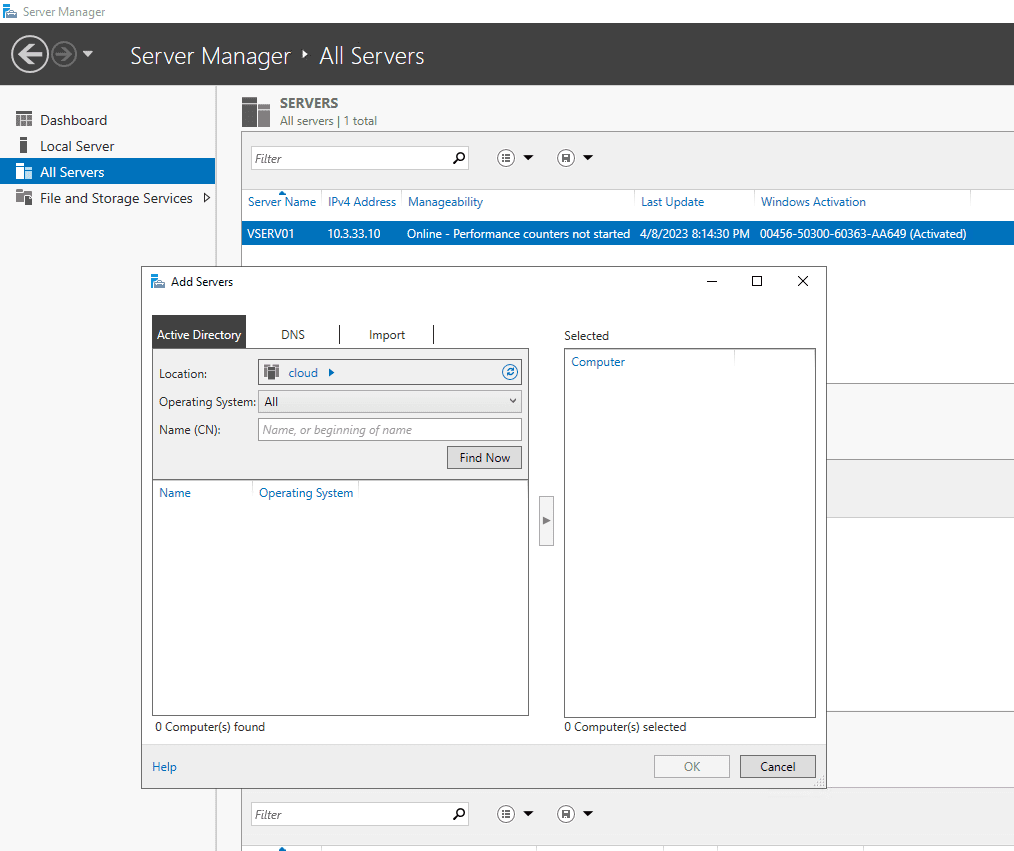Sort results by the Name column in Add Servers
Image resolution: width=1014 pixels, height=851 pixels.
[x=175, y=493]
